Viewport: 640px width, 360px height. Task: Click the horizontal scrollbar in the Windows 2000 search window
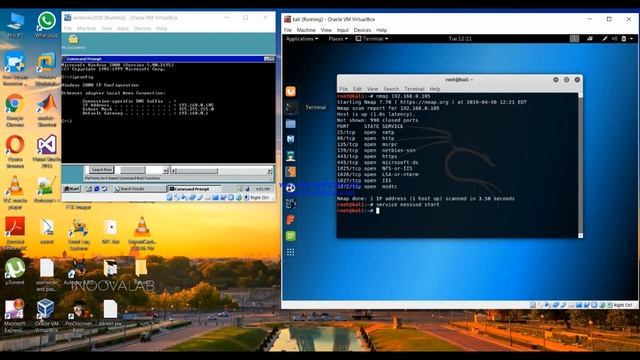pos(222,171)
